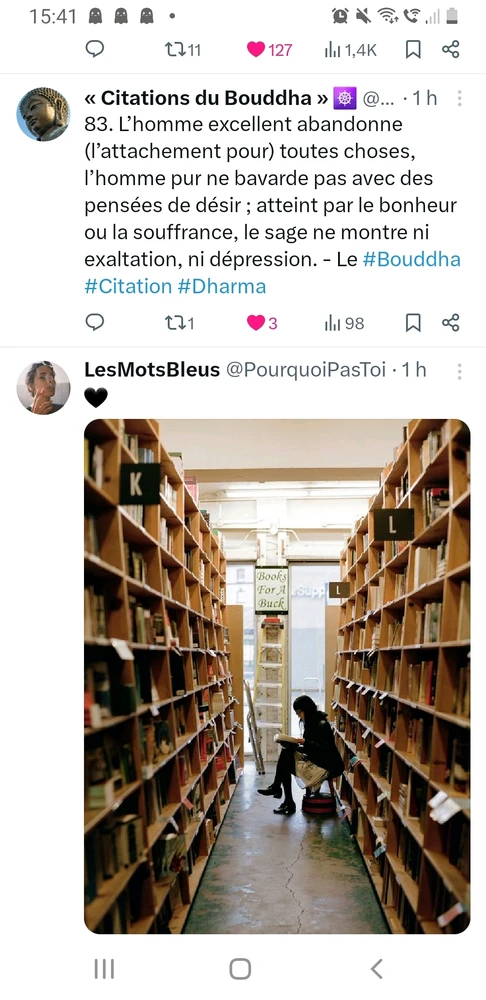This screenshot has height=1000, width=486.
Task: Retweet the Citations du Bouddha post
Action: tap(179, 323)
